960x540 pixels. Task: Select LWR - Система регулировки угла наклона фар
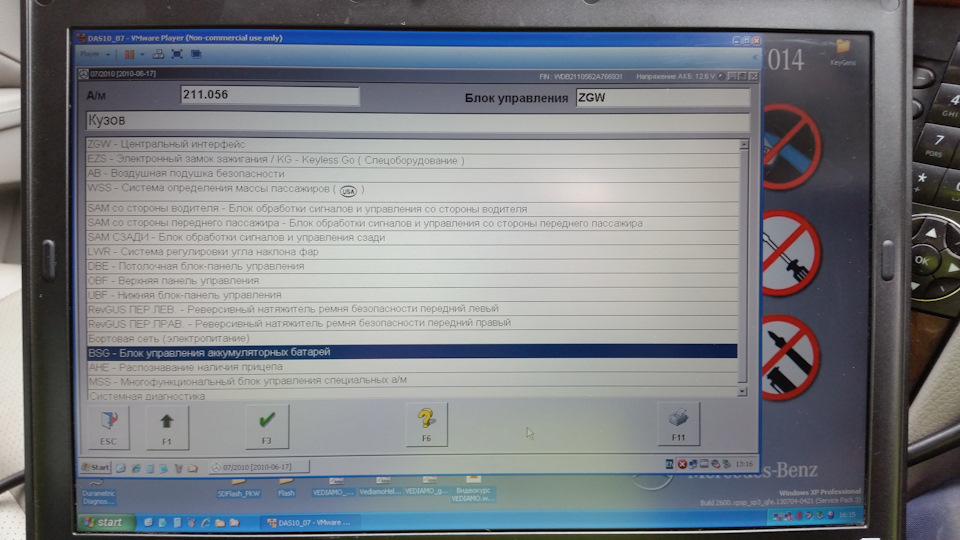pyautogui.click(x=412, y=252)
